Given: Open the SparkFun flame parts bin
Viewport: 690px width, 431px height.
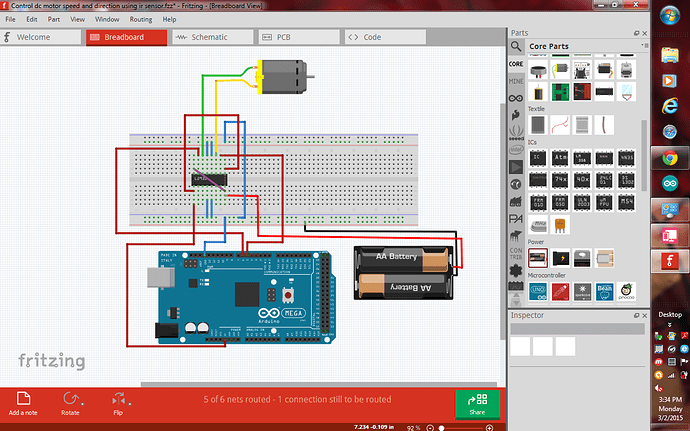Looking at the screenshot, I should 516,115.
